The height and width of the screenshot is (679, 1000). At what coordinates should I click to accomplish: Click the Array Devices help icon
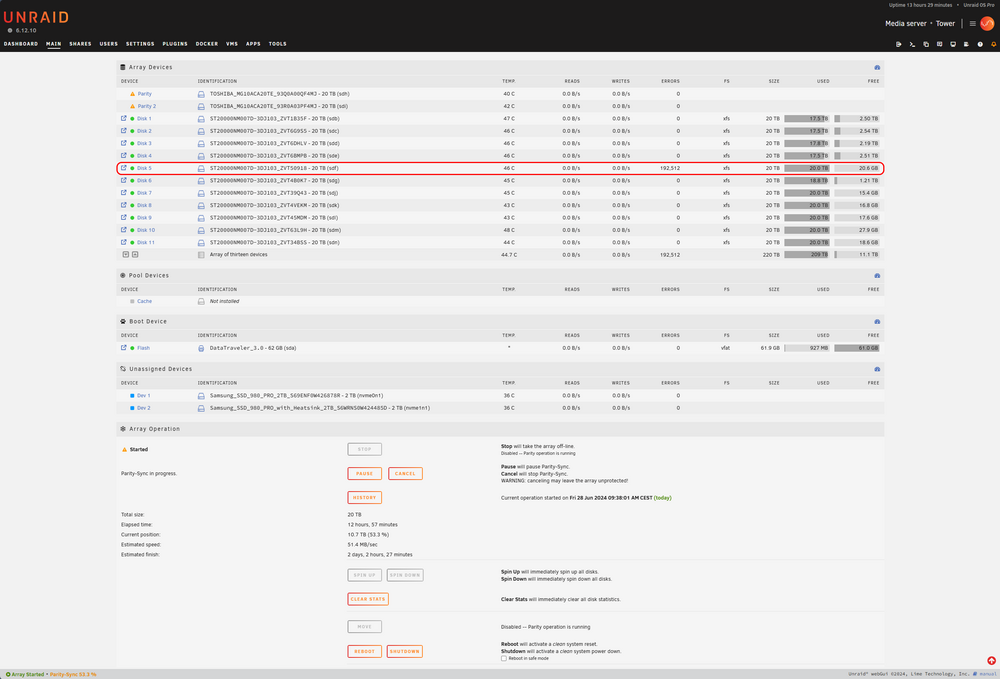point(877,68)
